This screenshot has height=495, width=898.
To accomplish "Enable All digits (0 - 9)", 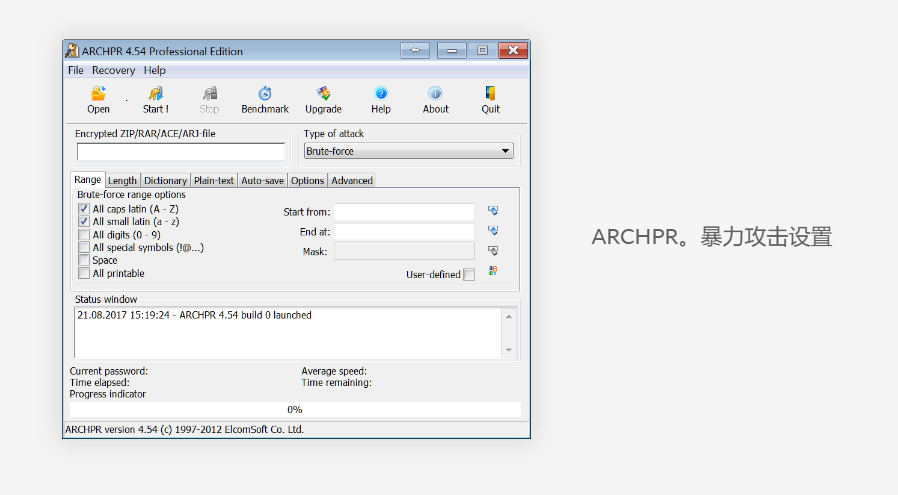I will pos(84,235).
